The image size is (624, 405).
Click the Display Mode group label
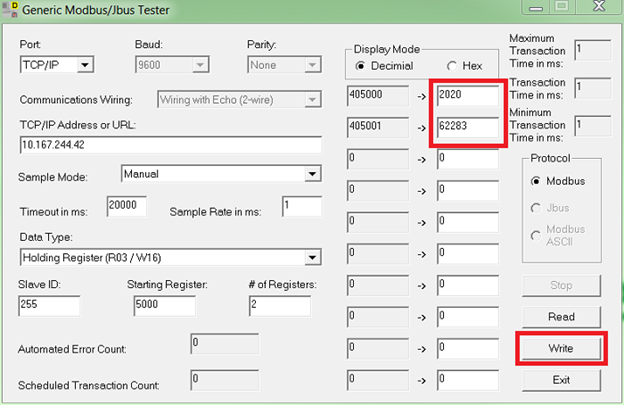point(386,49)
